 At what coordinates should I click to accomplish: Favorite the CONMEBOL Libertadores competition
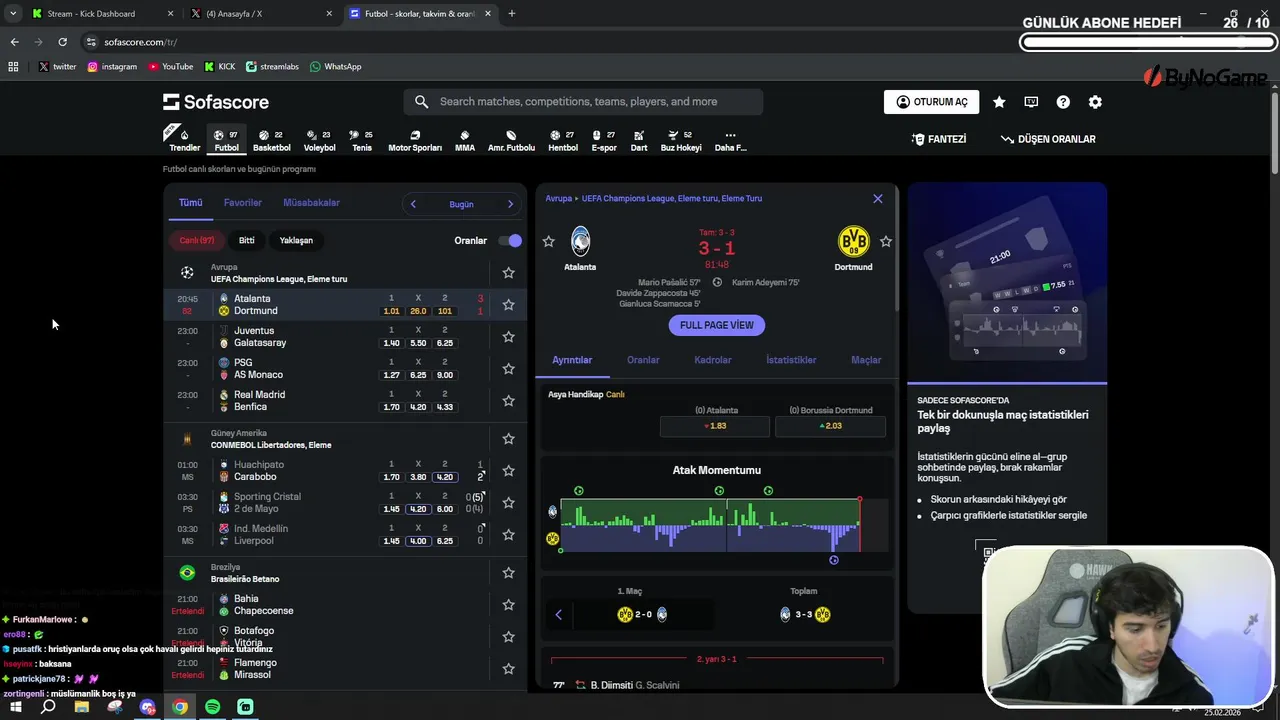(x=508, y=439)
